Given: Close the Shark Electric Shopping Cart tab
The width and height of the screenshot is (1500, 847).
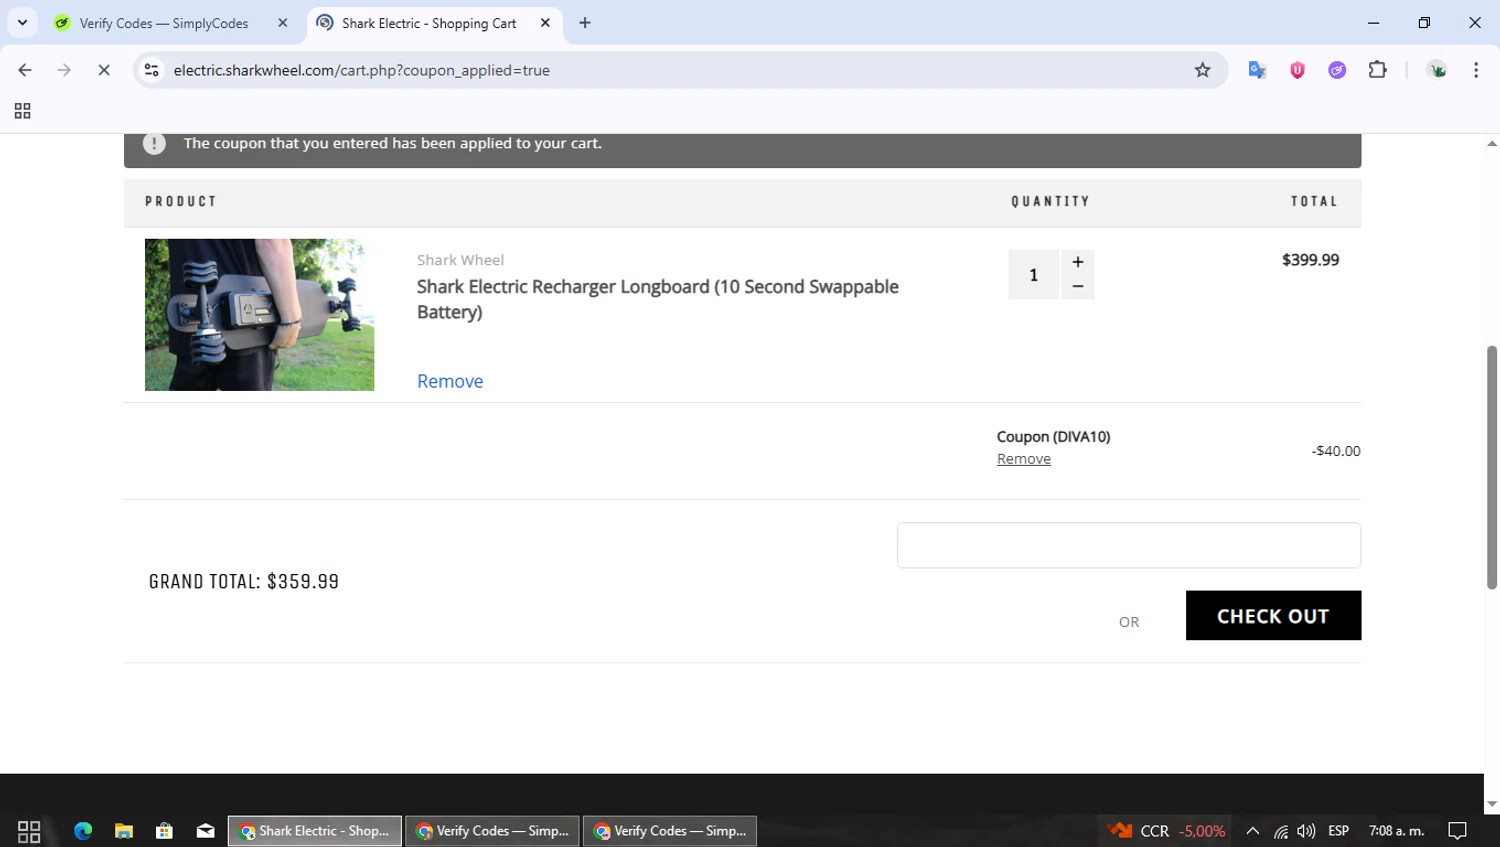Looking at the screenshot, I should (545, 23).
